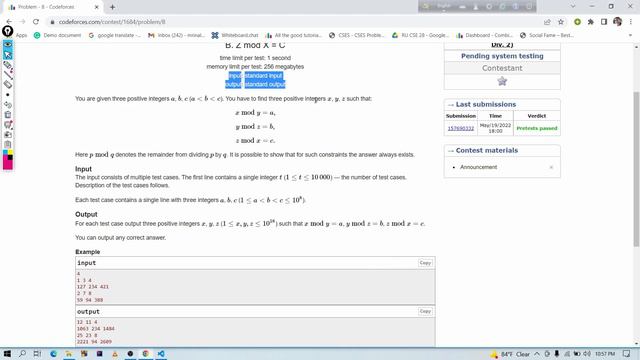Click the clipboard icon in annotation toolbar

click(8, 144)
